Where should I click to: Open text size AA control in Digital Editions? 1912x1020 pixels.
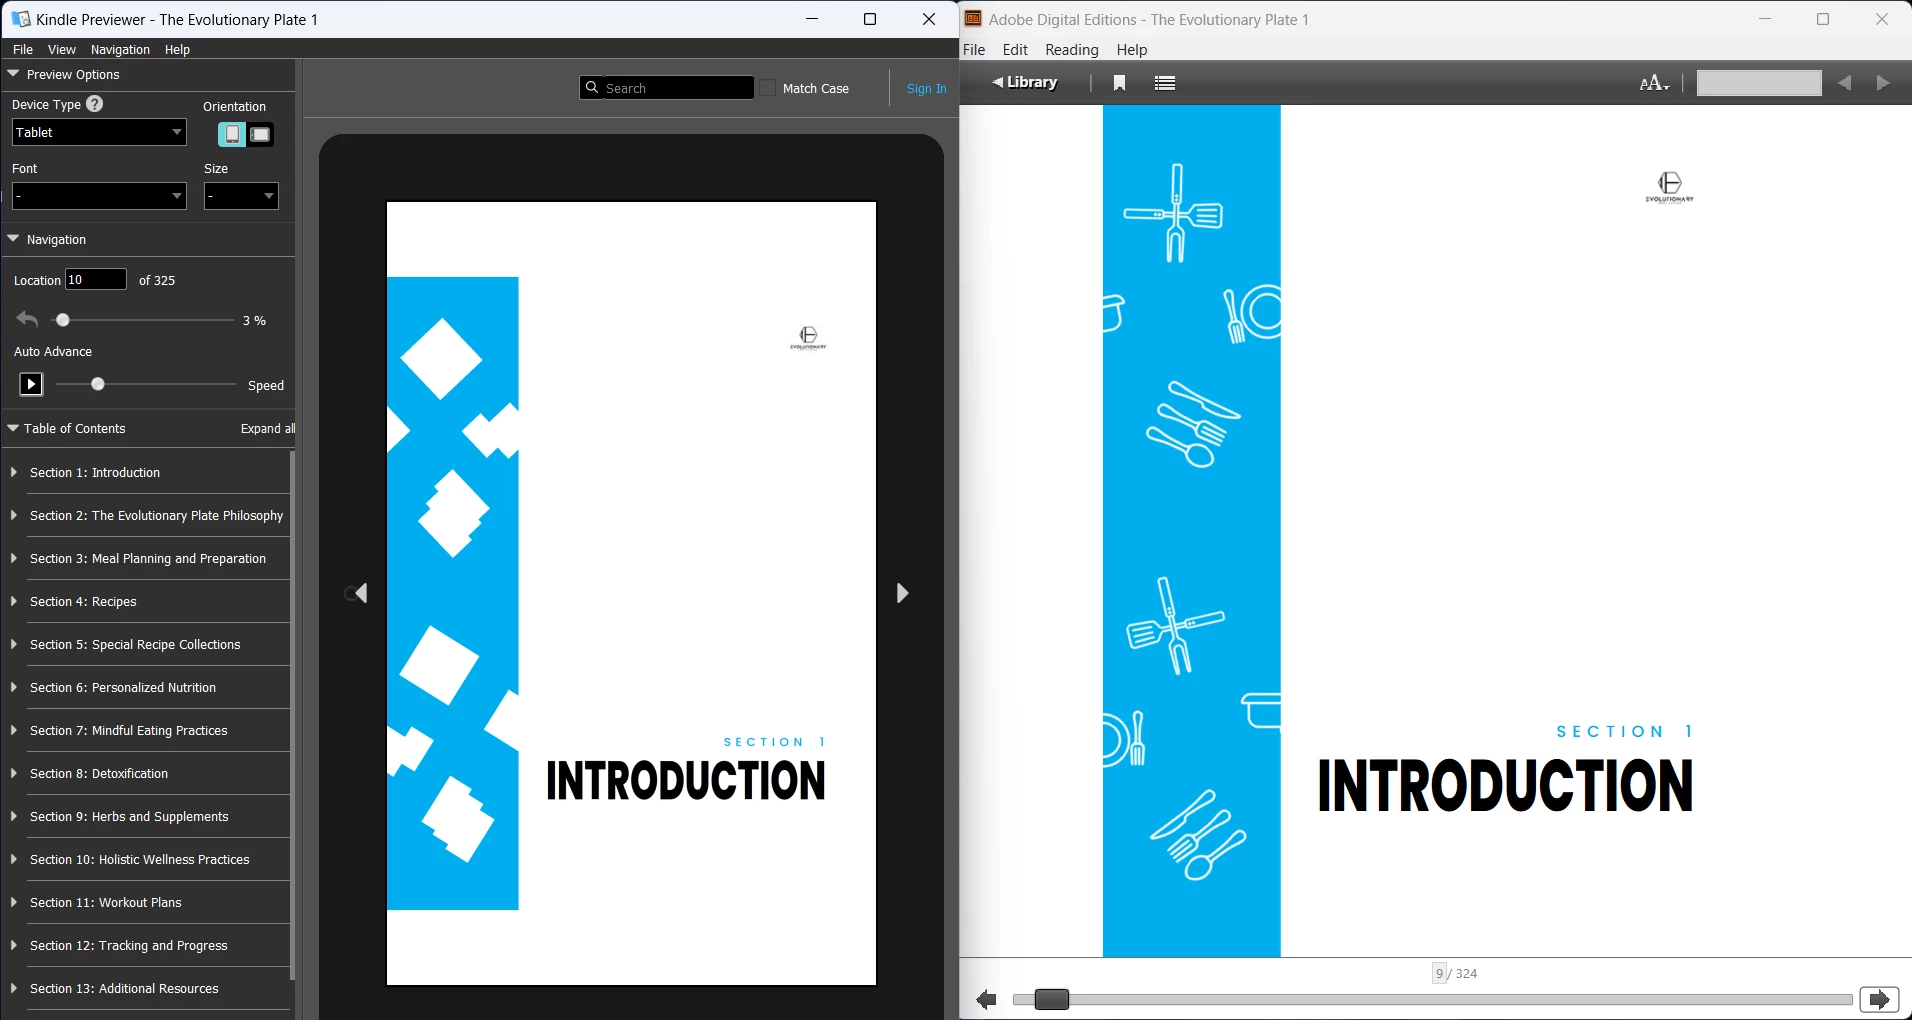click(x=1654, y=83)
